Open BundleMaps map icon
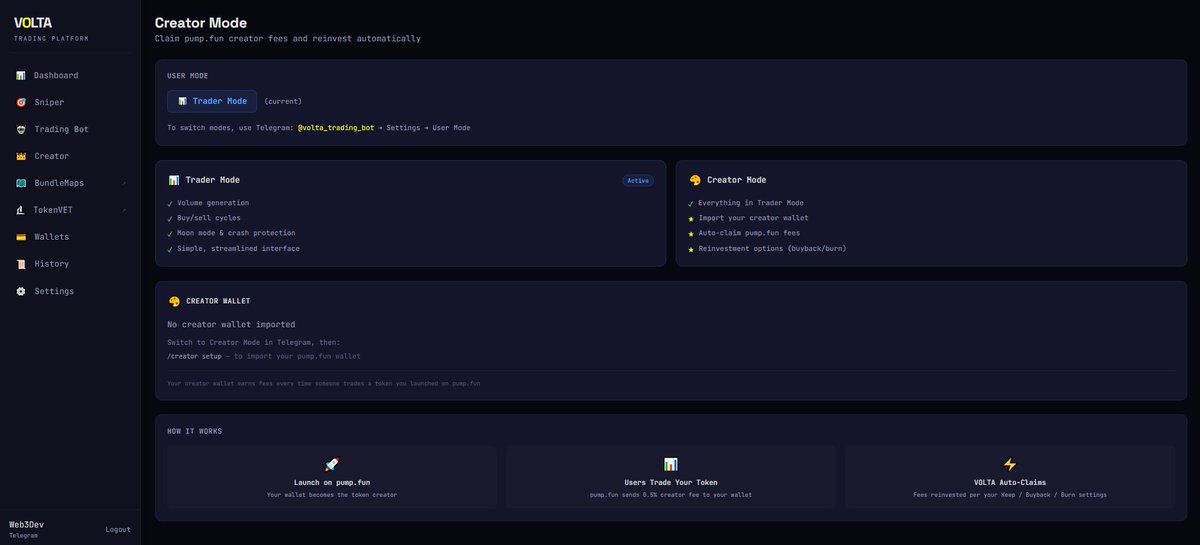The height and width of the screenshot is (545, 1200). pyautogui.click(x=20, y=183)
